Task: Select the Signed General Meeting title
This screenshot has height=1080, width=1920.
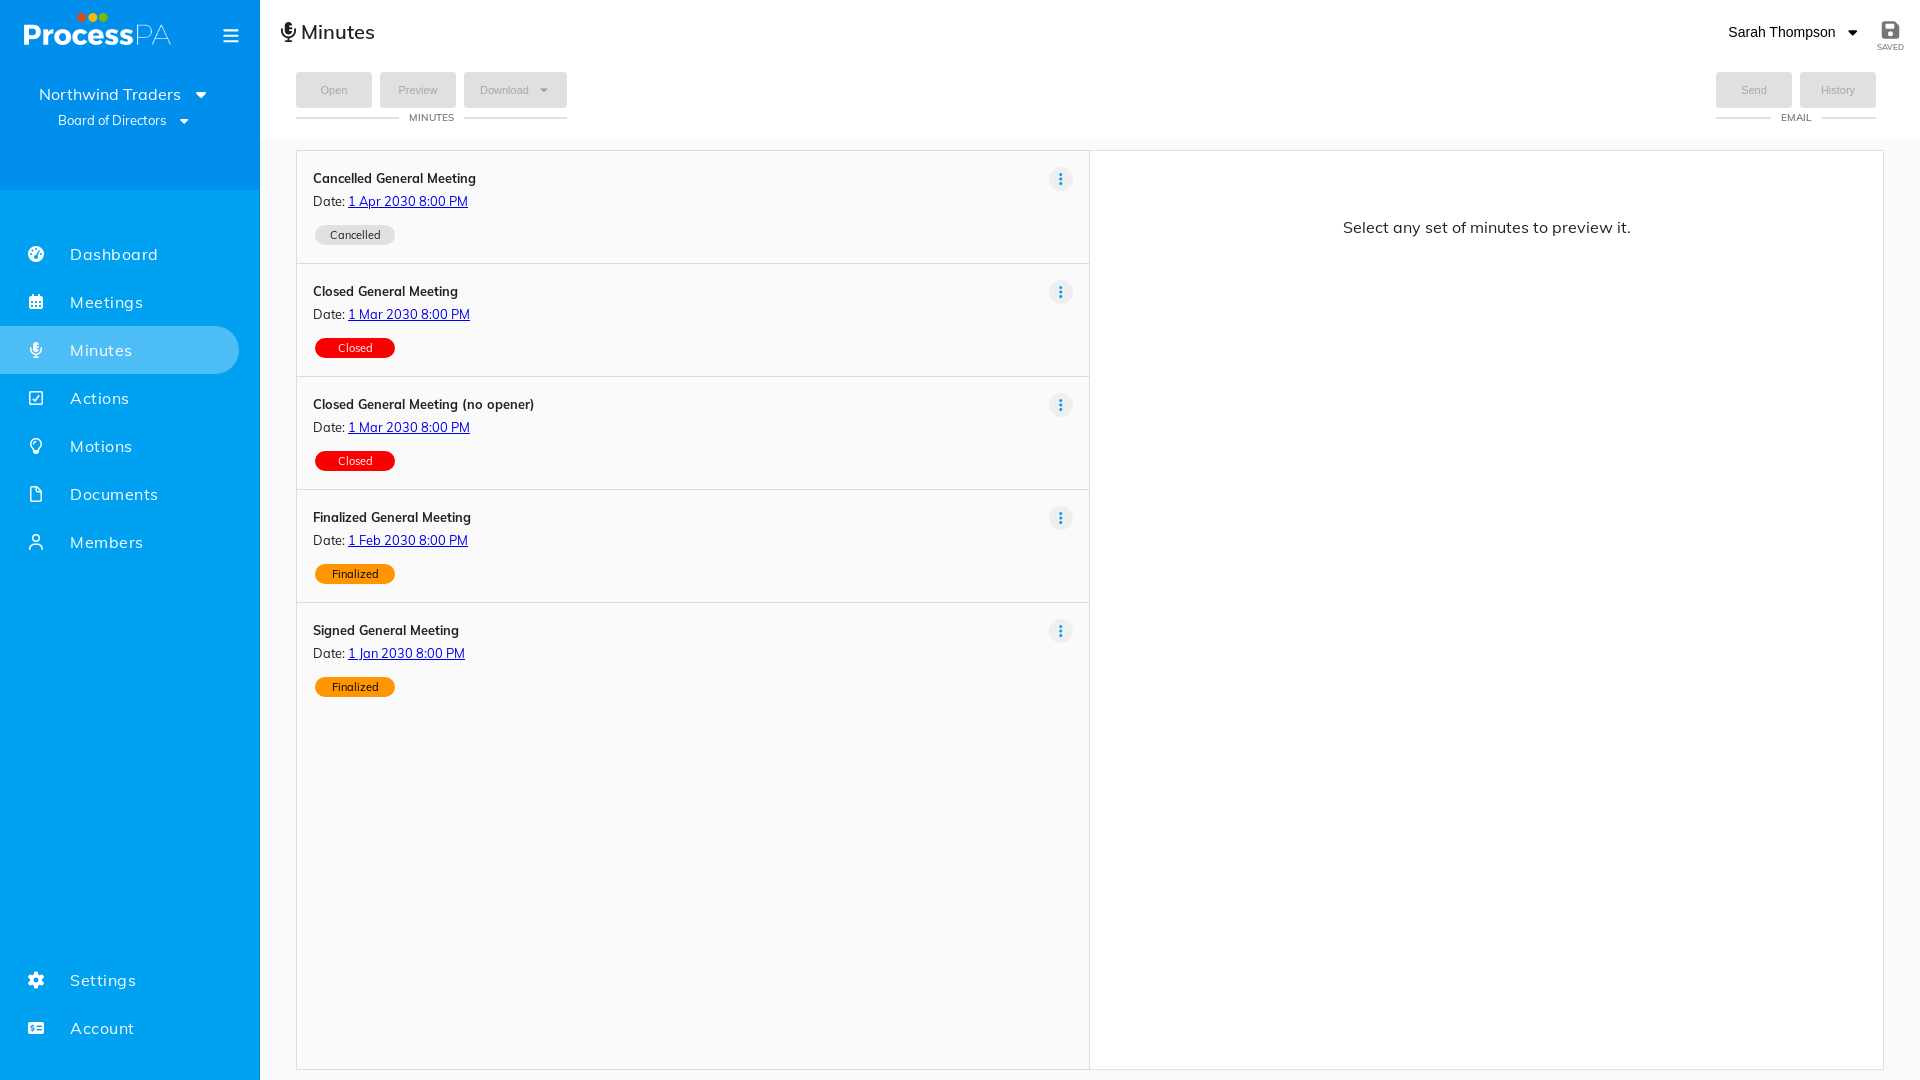Action: tap(386, 630)
